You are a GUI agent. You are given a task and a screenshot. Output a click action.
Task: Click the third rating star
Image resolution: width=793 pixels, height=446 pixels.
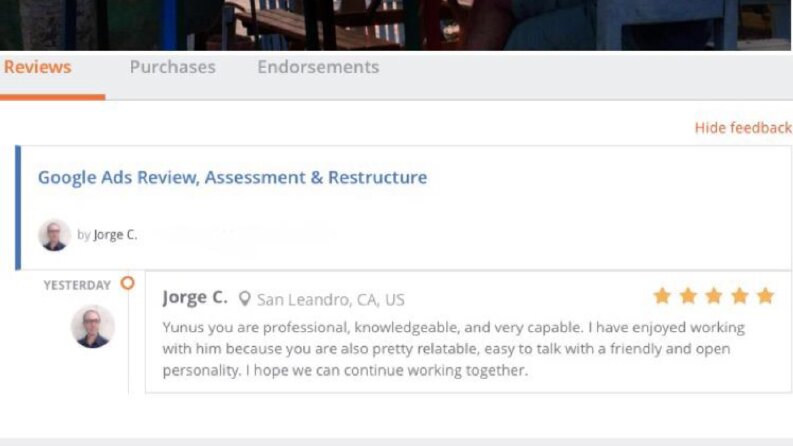(x=714, y=296)
